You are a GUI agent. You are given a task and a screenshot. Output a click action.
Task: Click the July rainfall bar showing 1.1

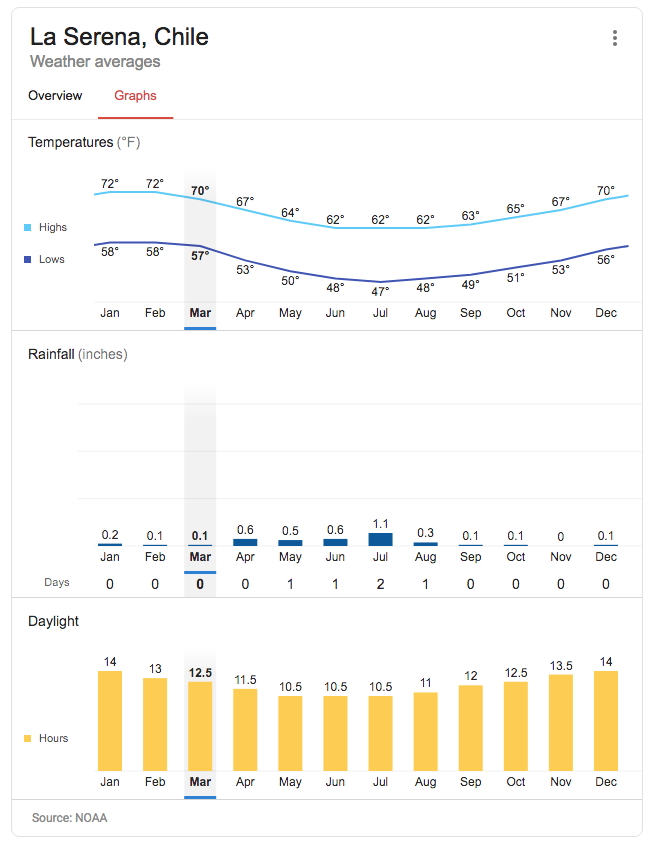(x=380, y=539)
